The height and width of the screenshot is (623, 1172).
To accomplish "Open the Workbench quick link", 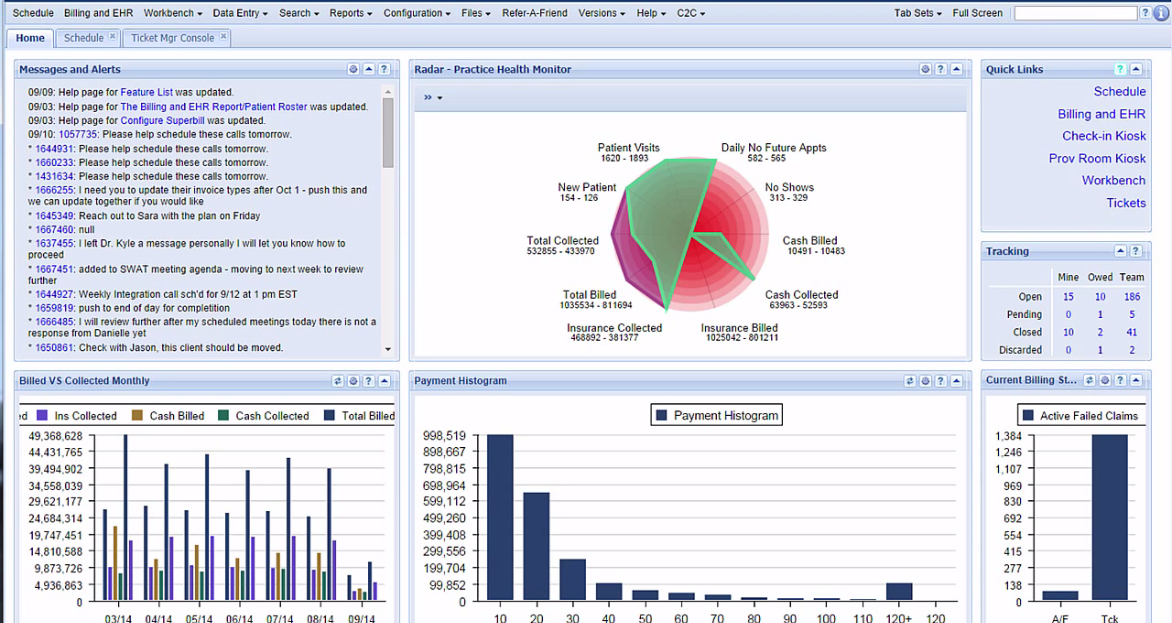I will click(x=1114, y=180).
